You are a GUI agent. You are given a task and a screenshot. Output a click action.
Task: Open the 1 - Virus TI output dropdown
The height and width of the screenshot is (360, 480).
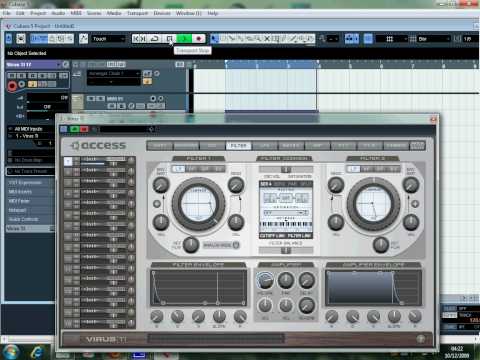pos(31,136)
